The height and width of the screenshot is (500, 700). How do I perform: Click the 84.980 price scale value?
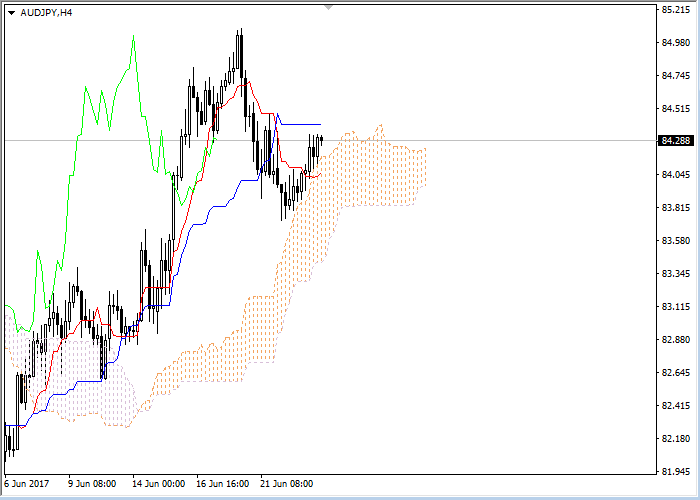(675, 42)
